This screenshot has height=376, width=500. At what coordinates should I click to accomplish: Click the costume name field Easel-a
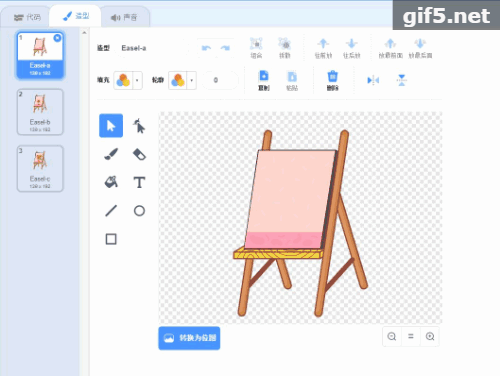pos(152,48)
